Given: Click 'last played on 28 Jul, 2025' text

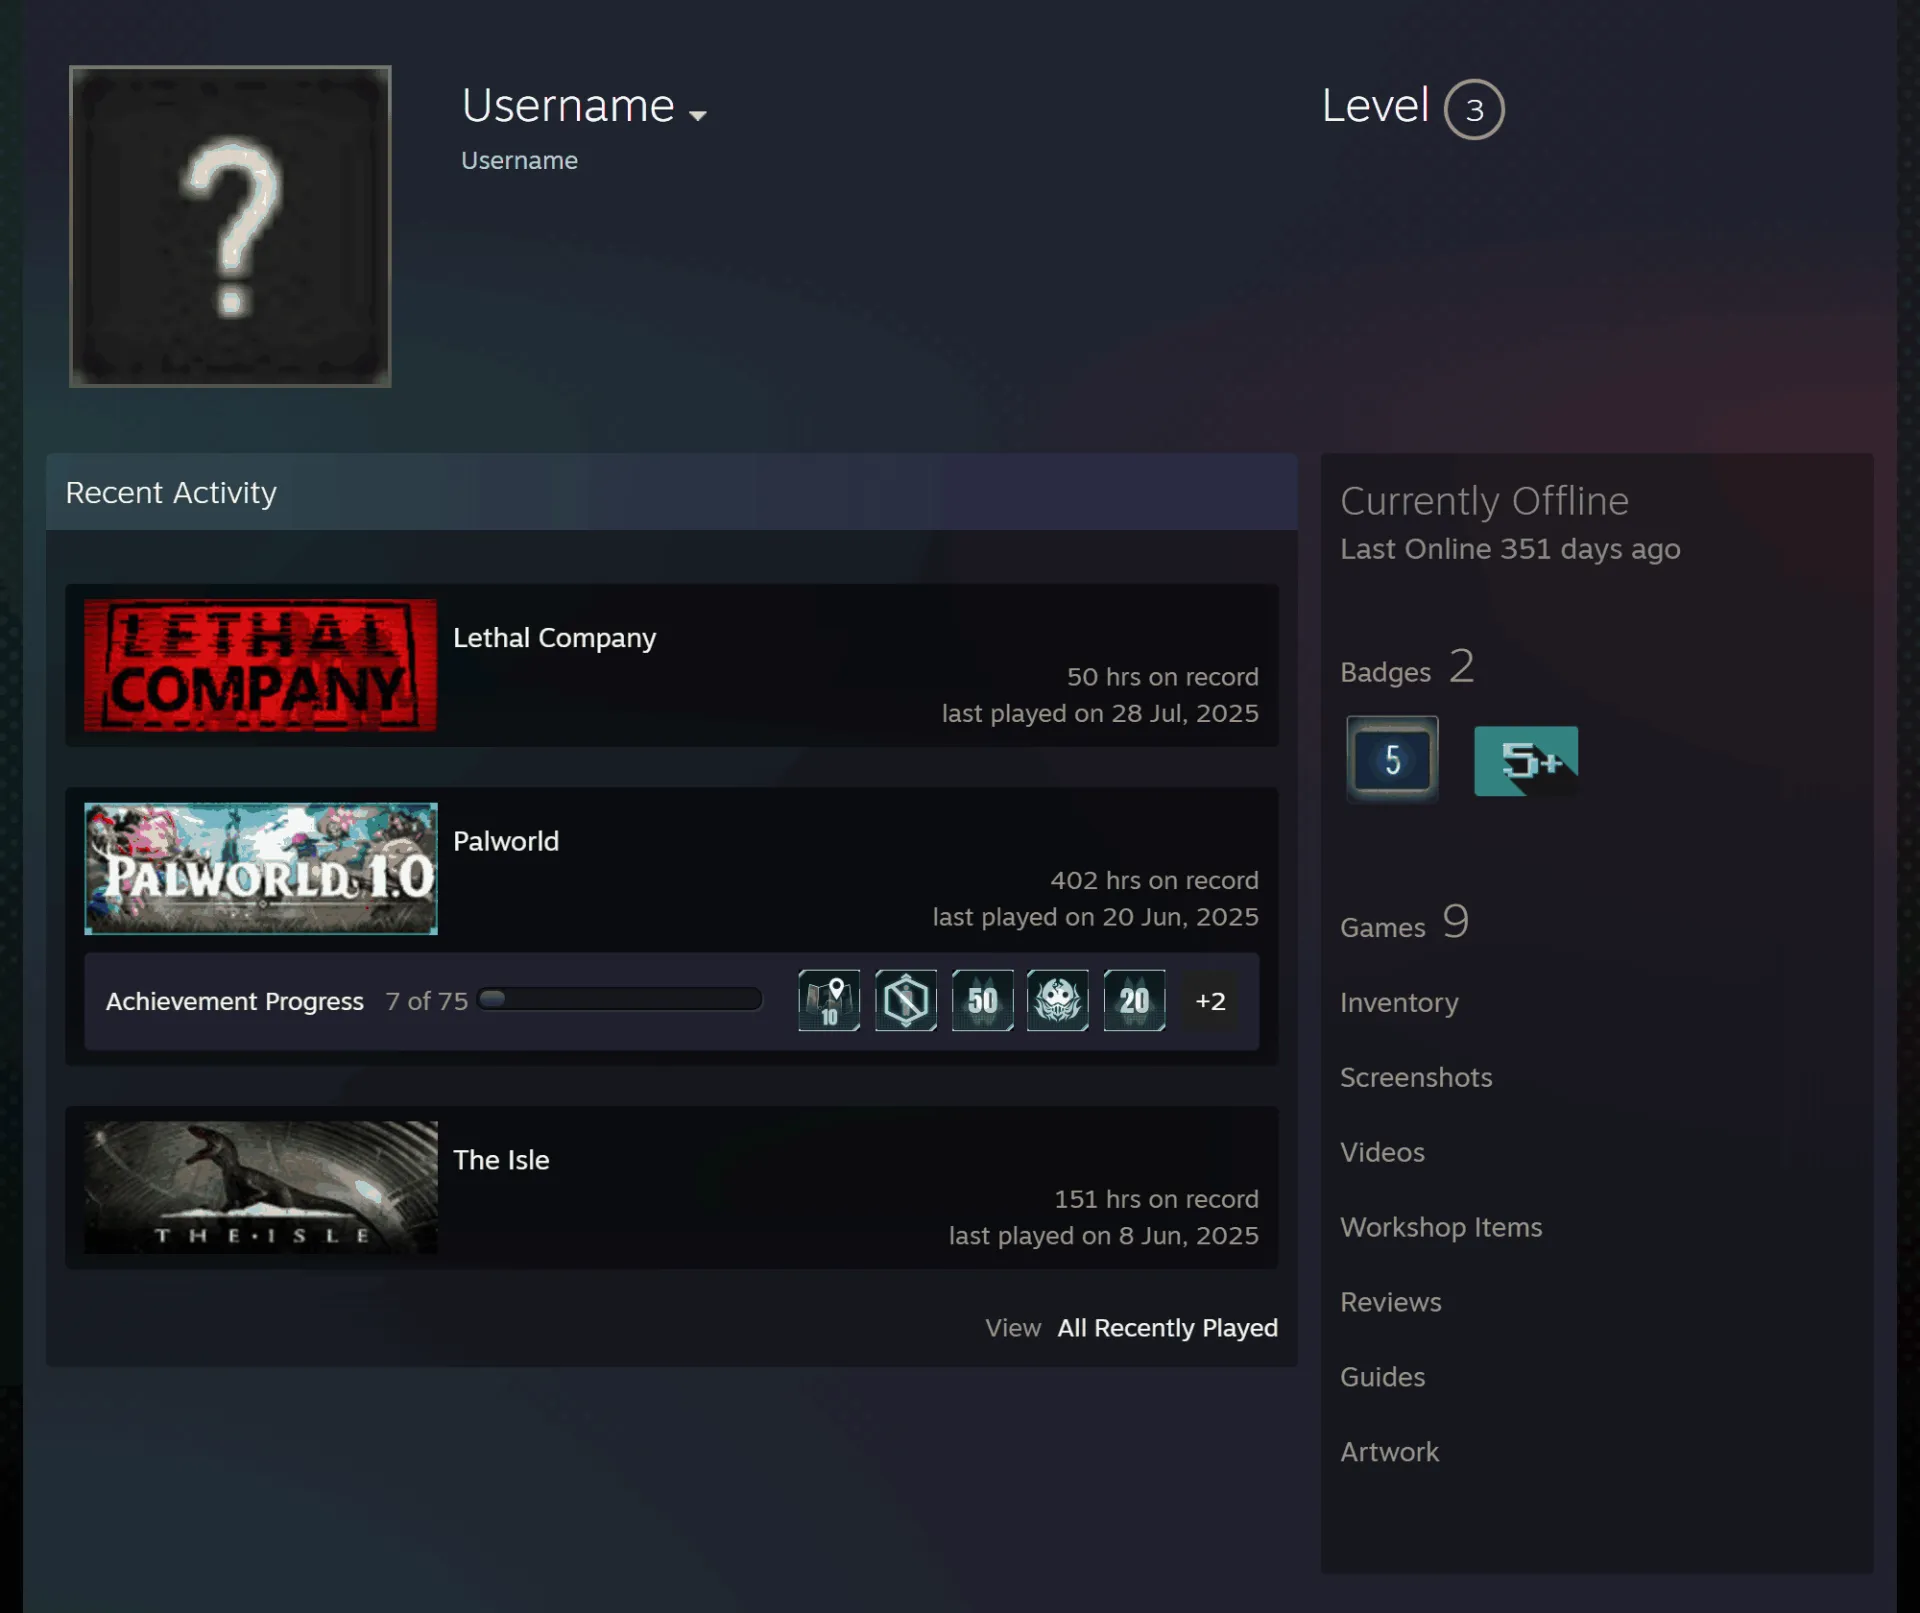Looking at the screenshot, I should point(1100,713).
